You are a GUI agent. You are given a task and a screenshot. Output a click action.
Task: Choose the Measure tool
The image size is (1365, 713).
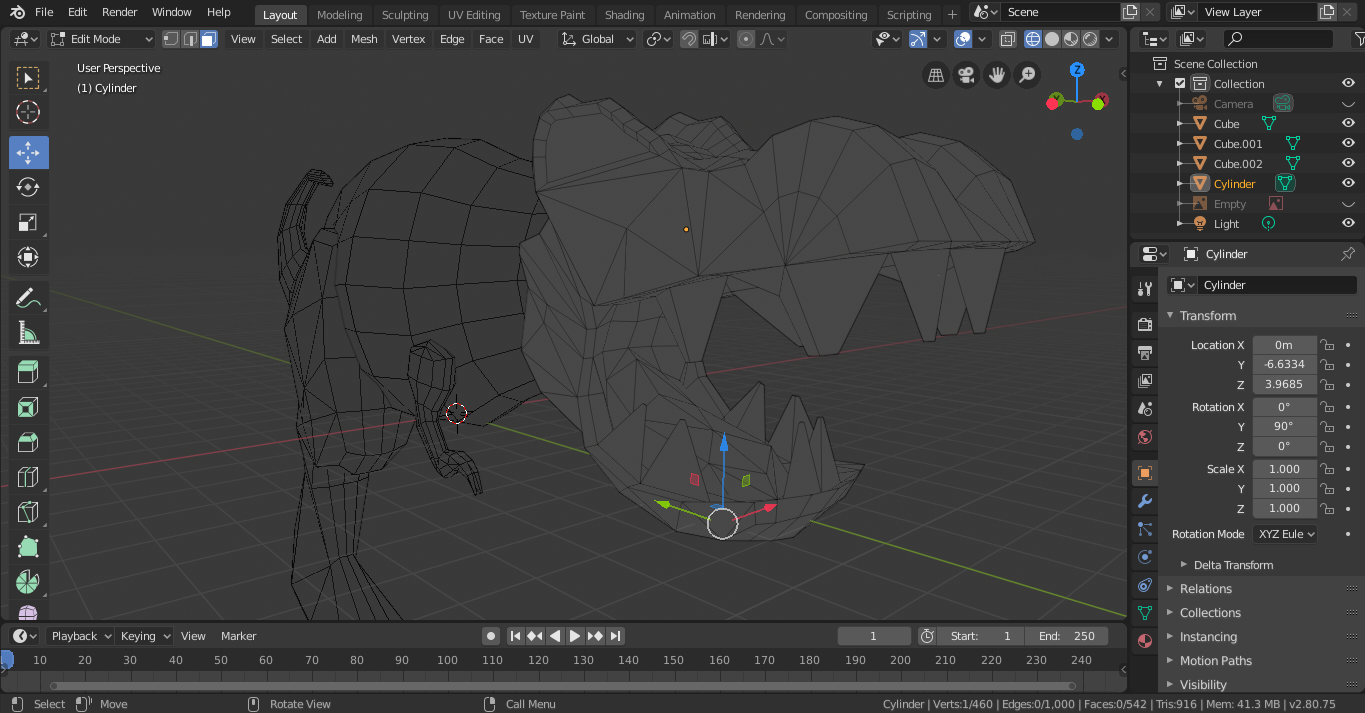(28, 333)
